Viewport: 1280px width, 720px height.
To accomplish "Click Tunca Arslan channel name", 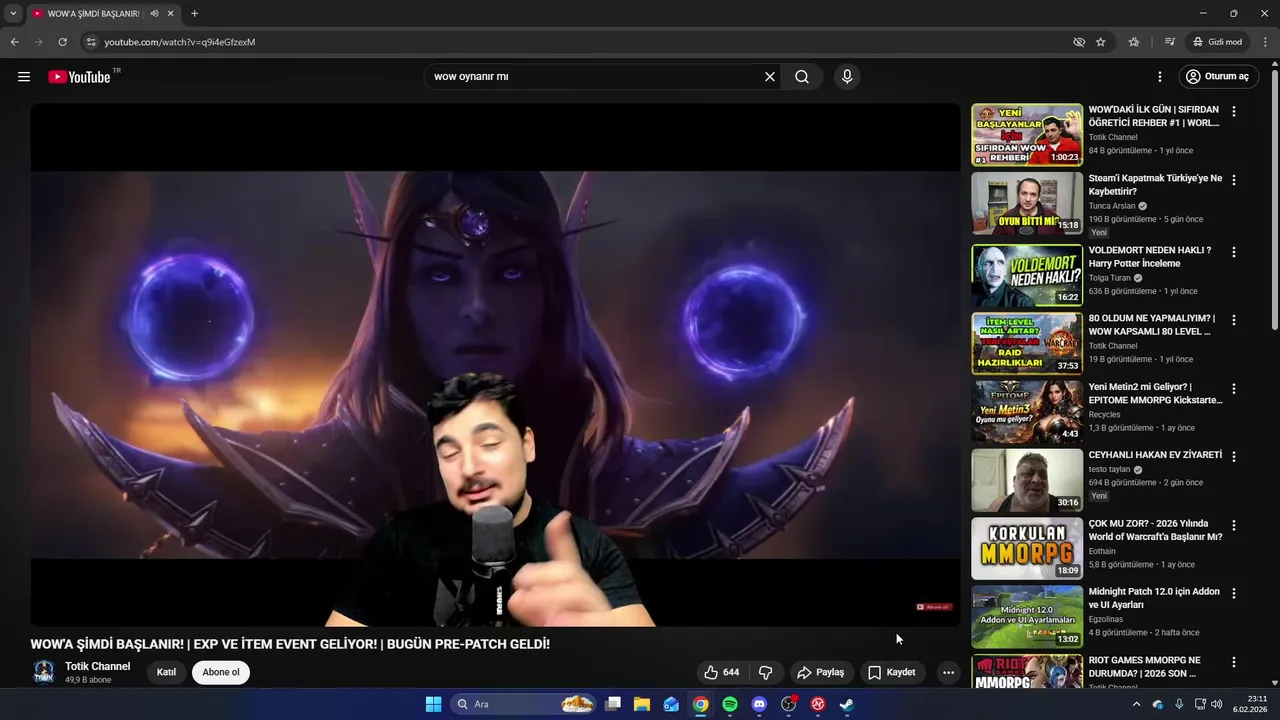I will [x=1112, y=206].
